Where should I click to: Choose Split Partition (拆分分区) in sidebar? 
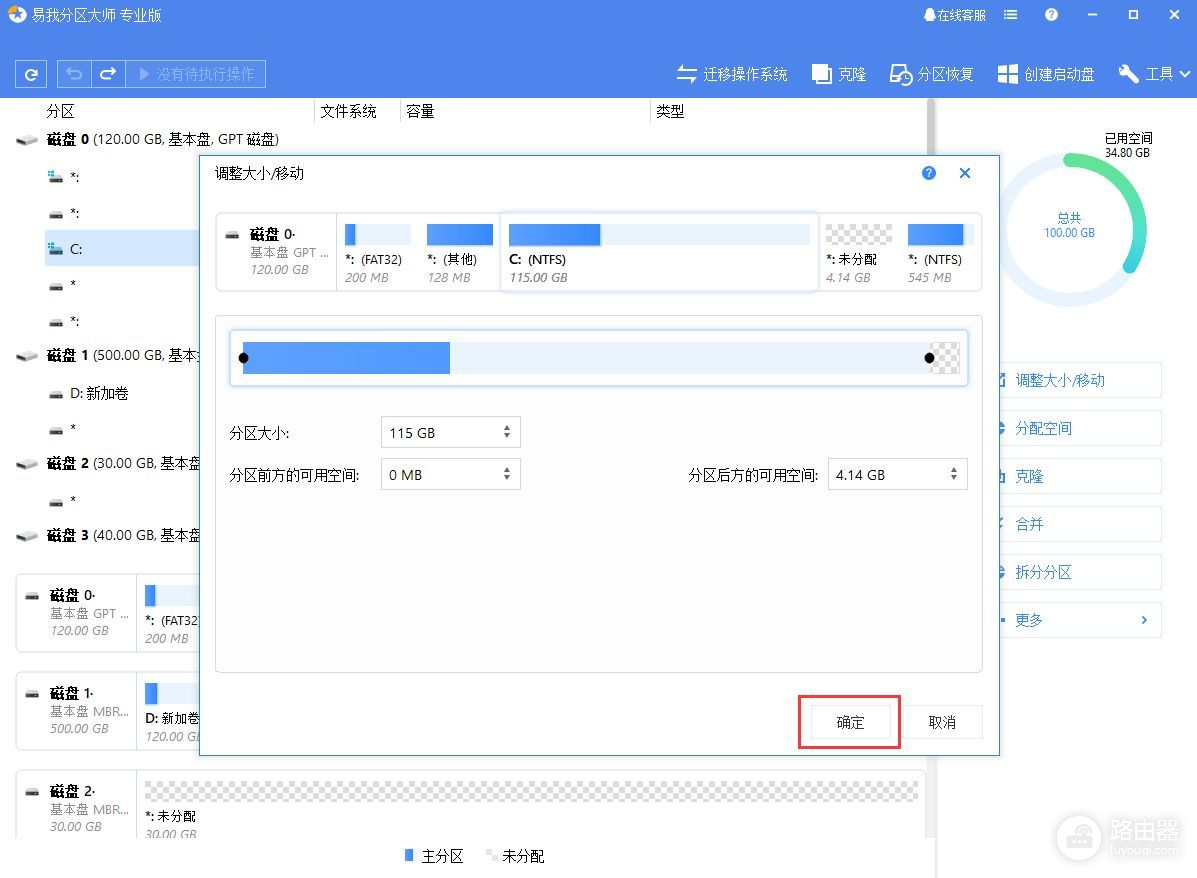(1043, 572)
